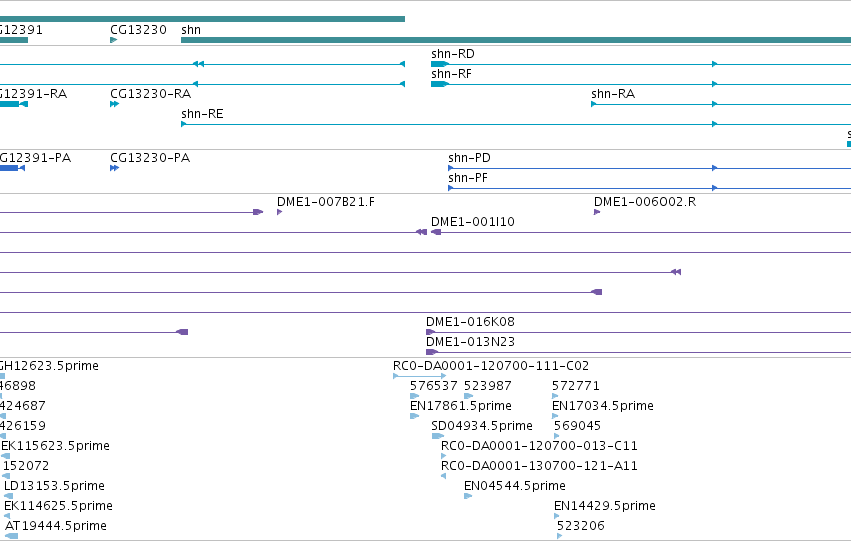Click the CG13230 gene arrow marker
The image size is (851, 541).
click(x=113, y=40)
